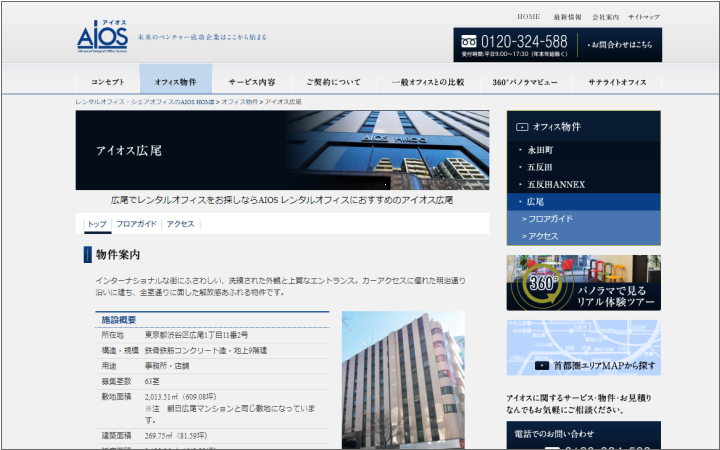Select 一般オフィスとの比較 in the main navigation
The height and width of the screenshot is (450, 720).
[x=428, y=82]
